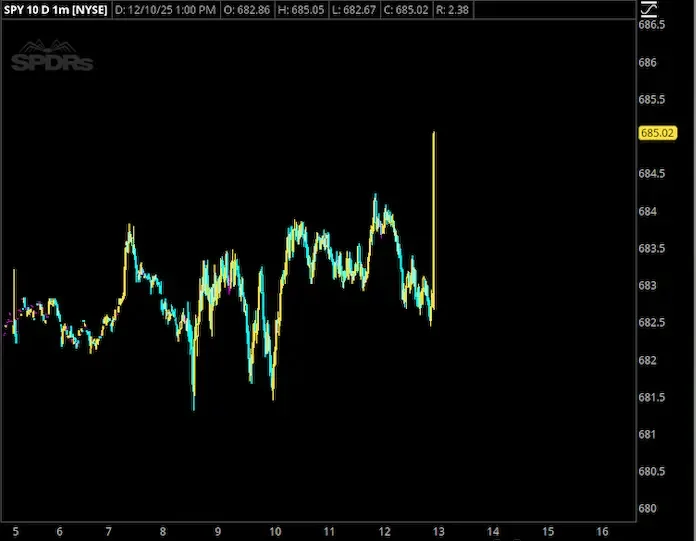Click the tall yellow 1:00 PM price bar
The image size is (696, 541).
click(x=434, y=220)
